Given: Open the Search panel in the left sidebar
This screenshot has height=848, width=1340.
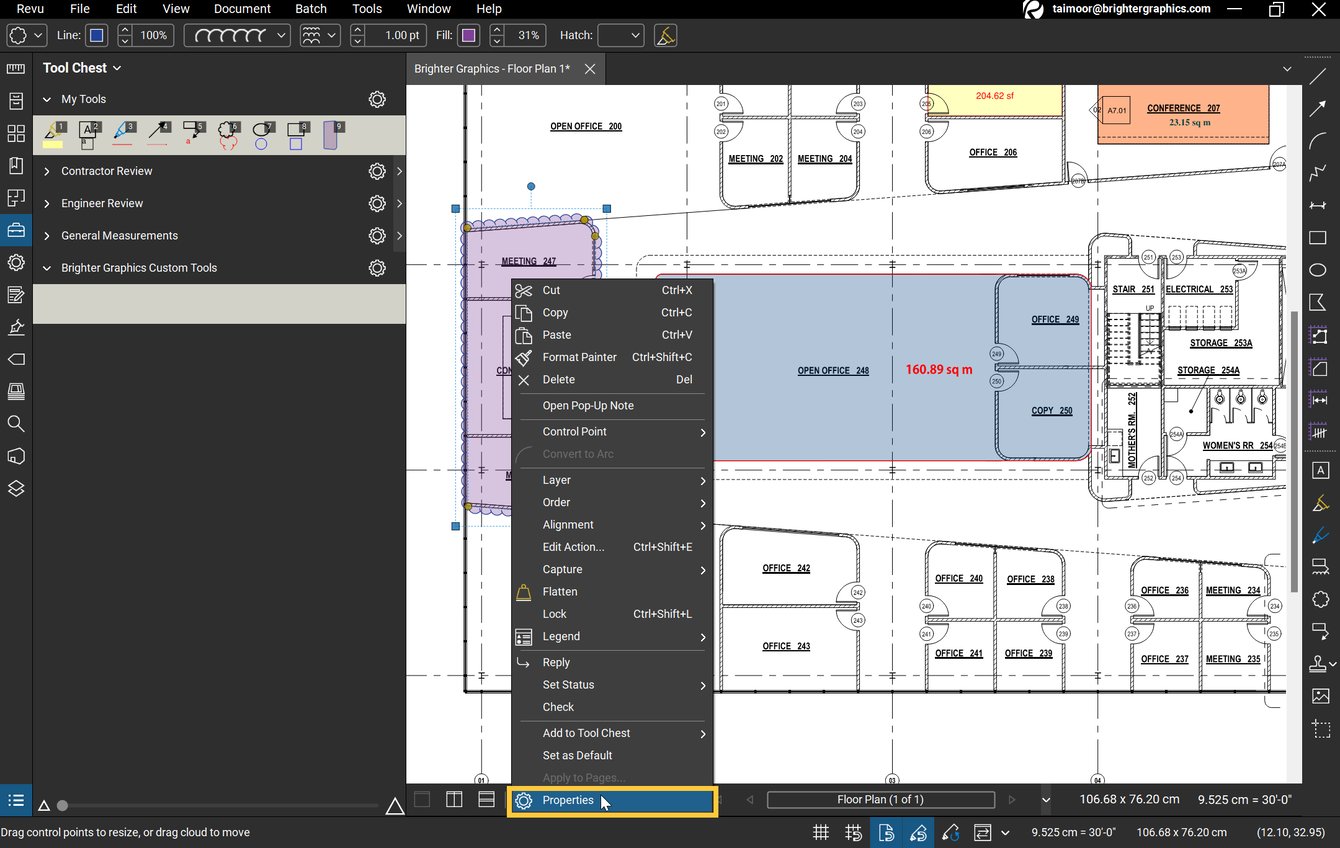Looking at the screenshot, I should [x=15, y=423].
